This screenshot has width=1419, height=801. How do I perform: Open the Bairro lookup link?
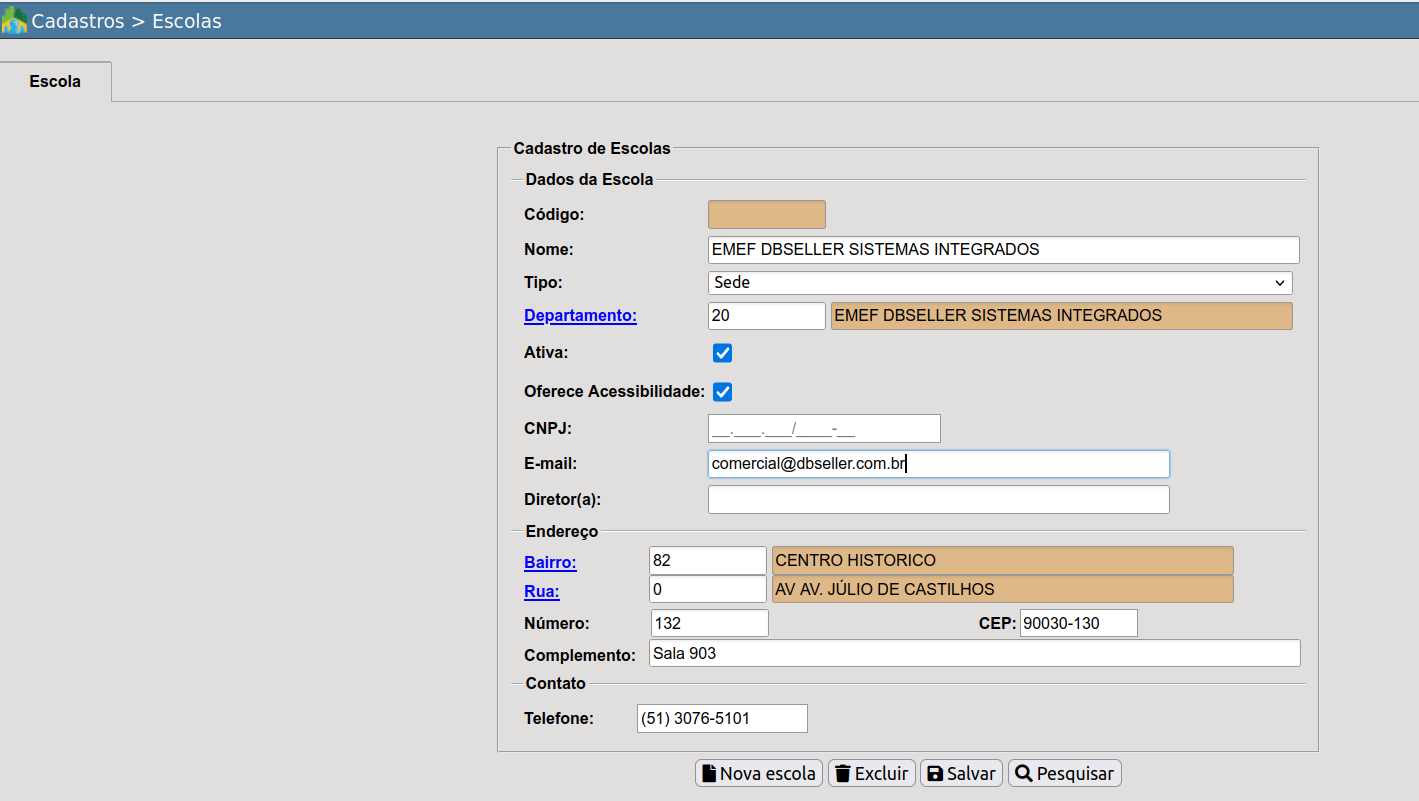coord(550,563)
